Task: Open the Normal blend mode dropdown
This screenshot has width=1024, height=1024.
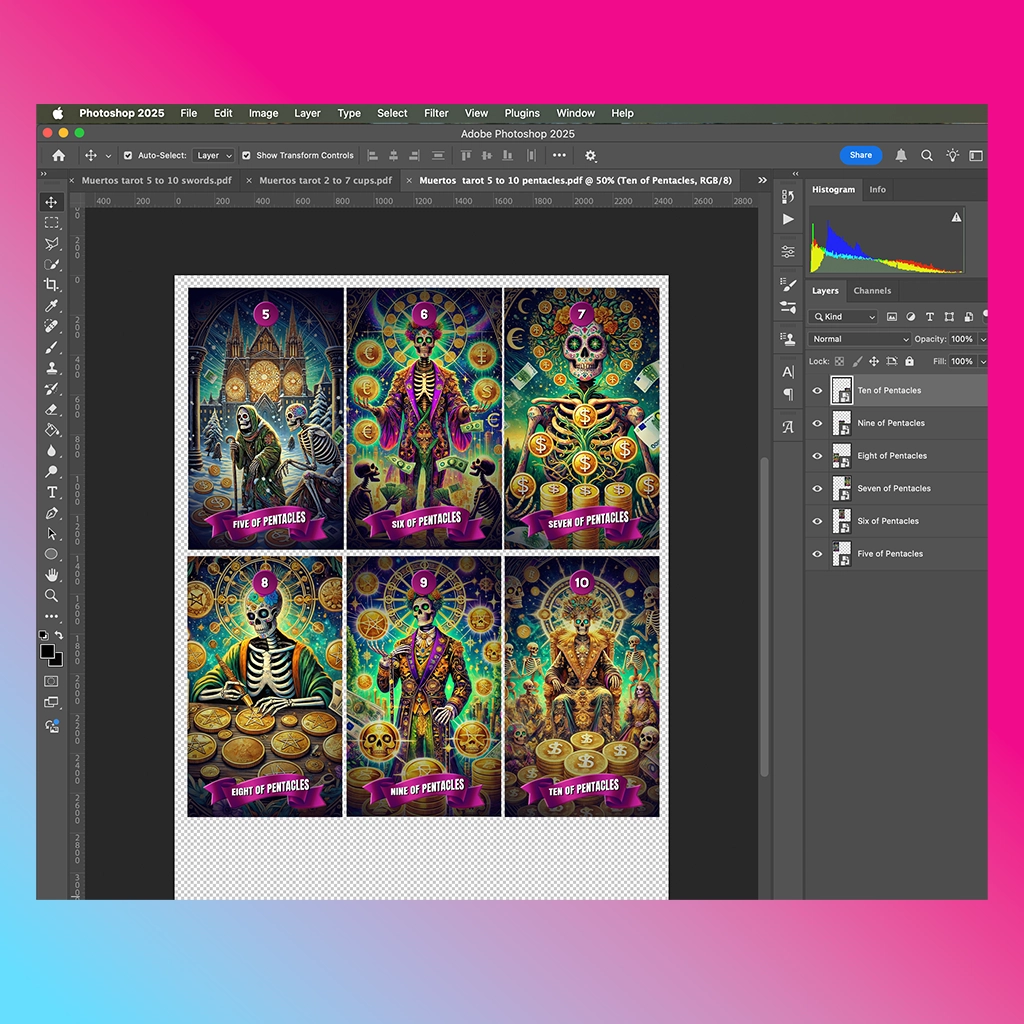Action: click(x=859, y=339)
